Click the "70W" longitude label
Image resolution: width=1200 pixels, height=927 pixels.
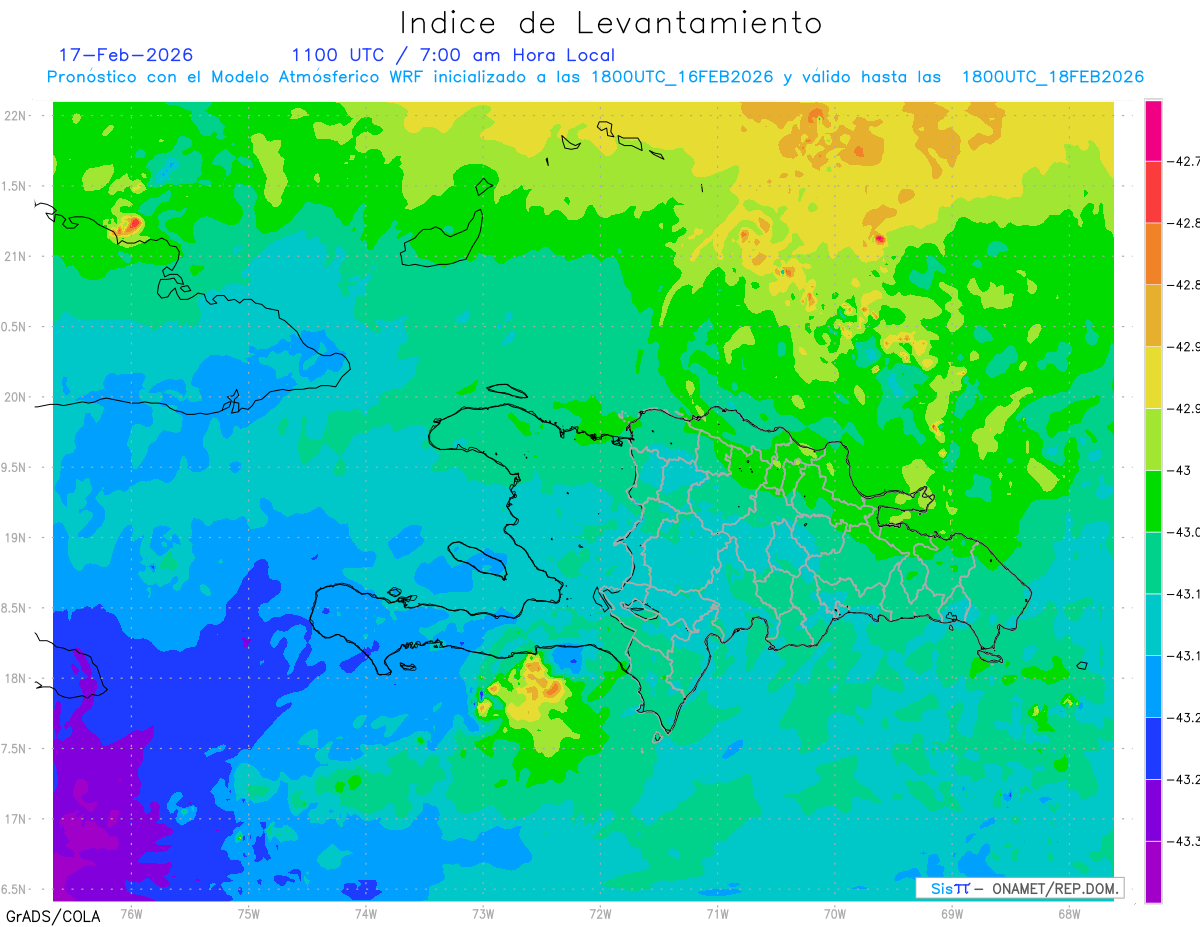click(835, 914)
